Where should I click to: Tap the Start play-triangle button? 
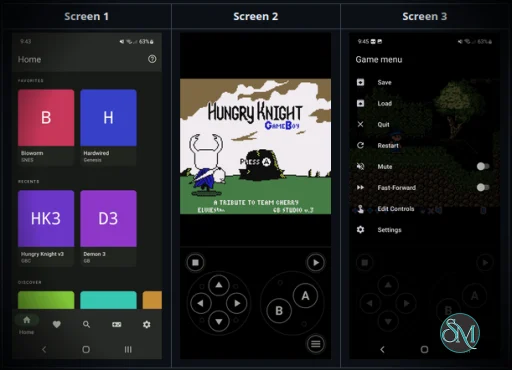point(316,263)
